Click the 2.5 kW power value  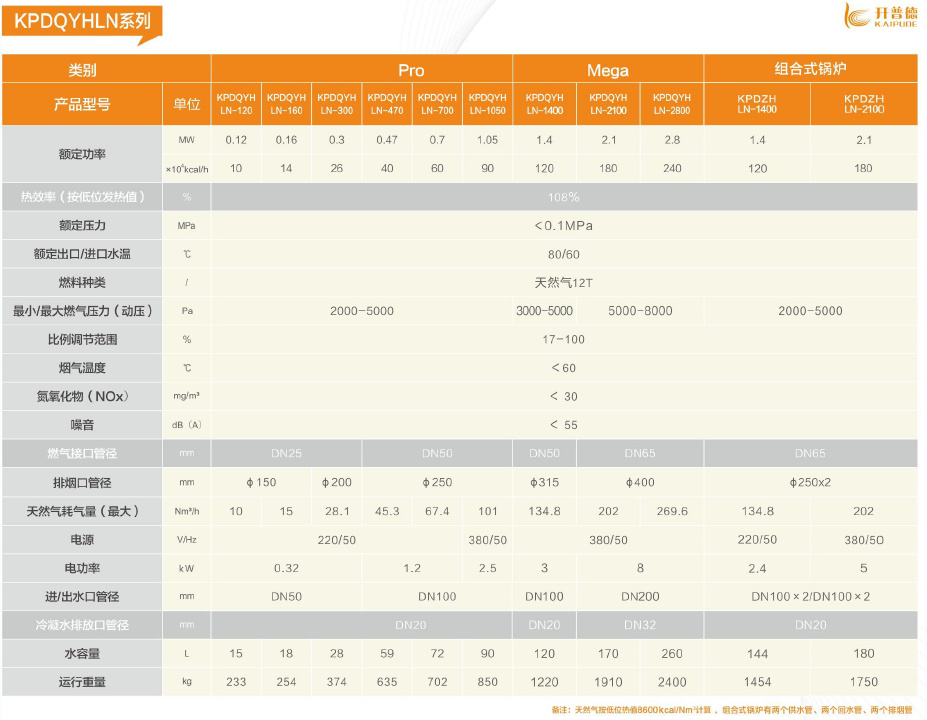(487, 568)
